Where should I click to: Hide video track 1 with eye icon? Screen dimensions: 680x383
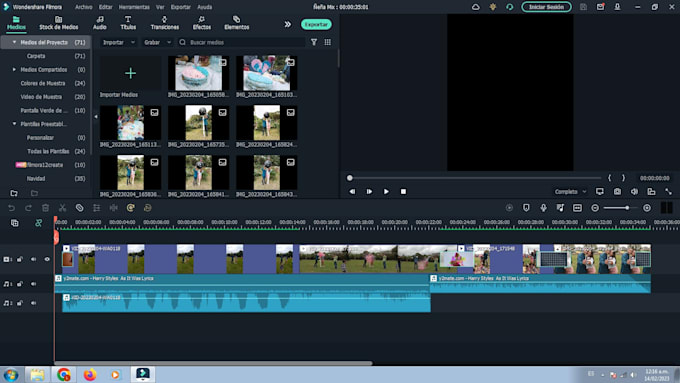47,259
